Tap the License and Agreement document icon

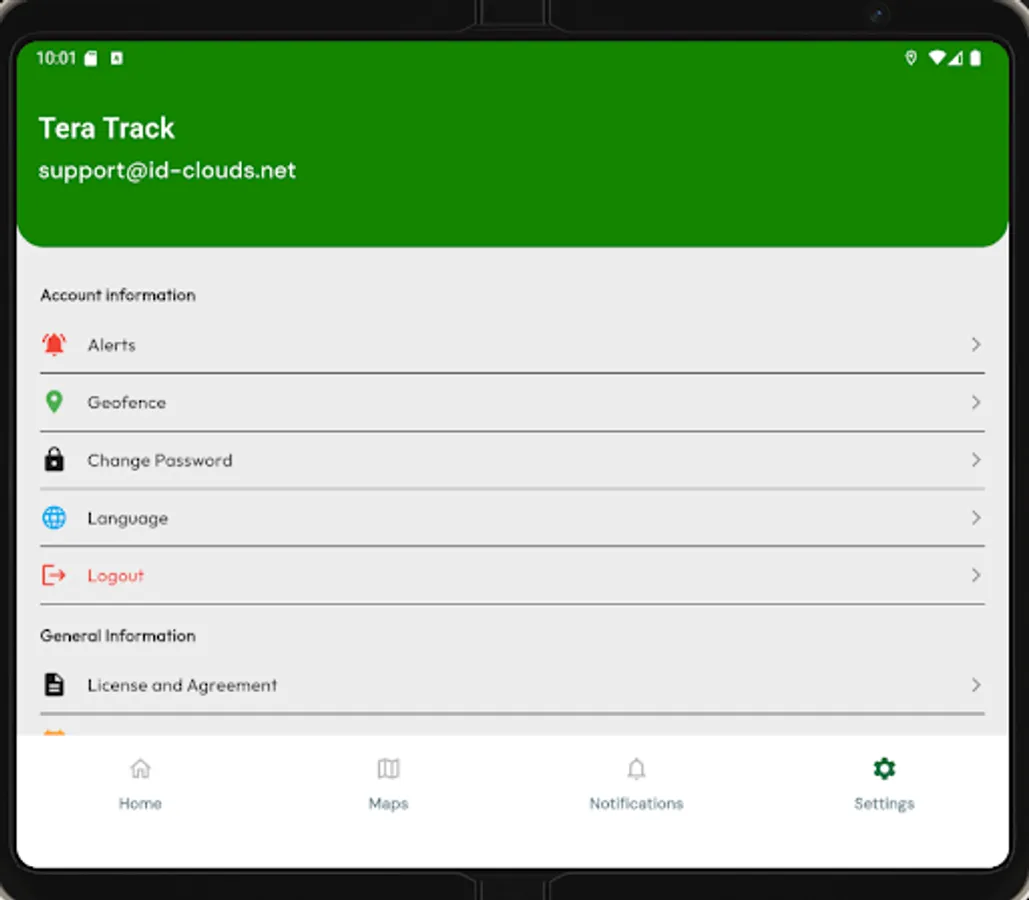54,685
